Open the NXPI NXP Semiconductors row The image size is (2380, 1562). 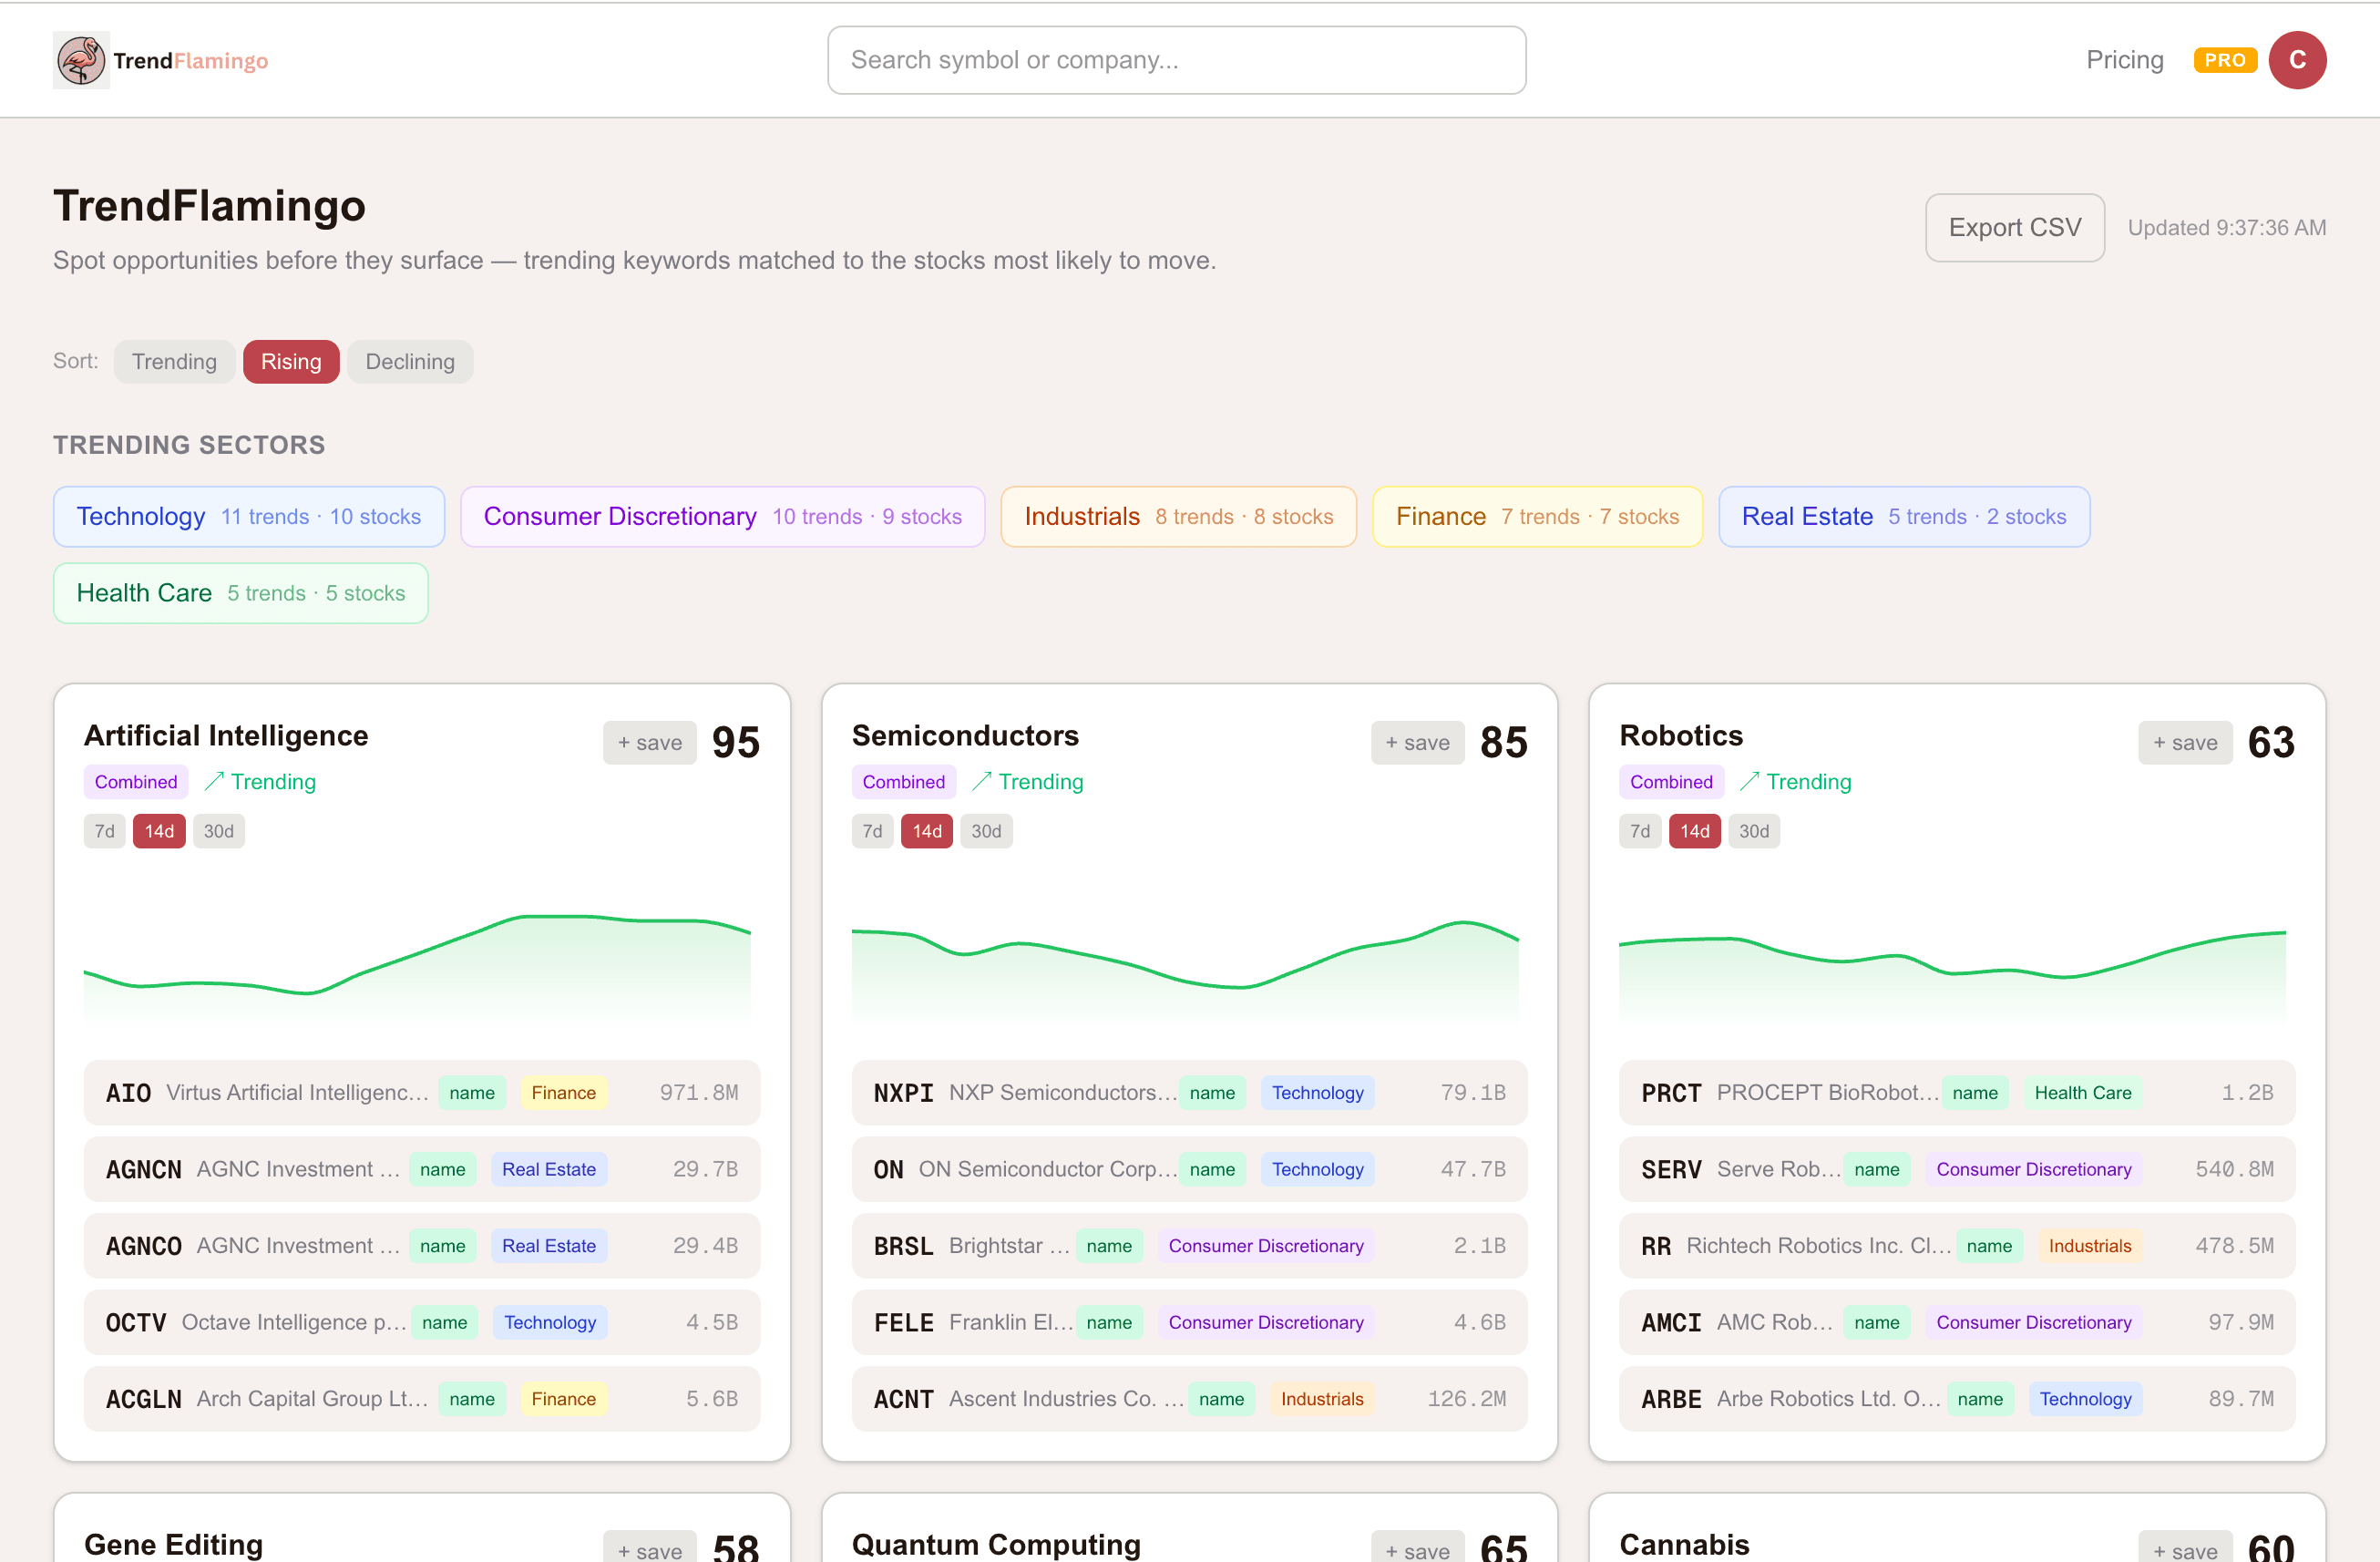pos(1189,1092)
